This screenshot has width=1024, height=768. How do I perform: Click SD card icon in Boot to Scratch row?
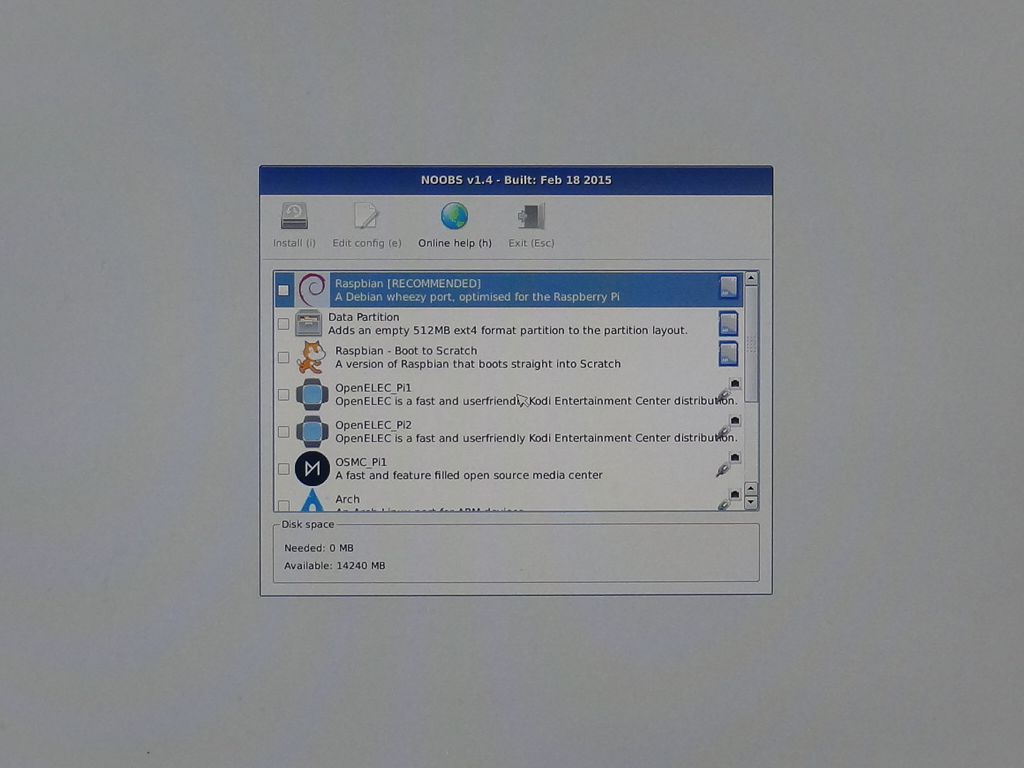(728, 354)
